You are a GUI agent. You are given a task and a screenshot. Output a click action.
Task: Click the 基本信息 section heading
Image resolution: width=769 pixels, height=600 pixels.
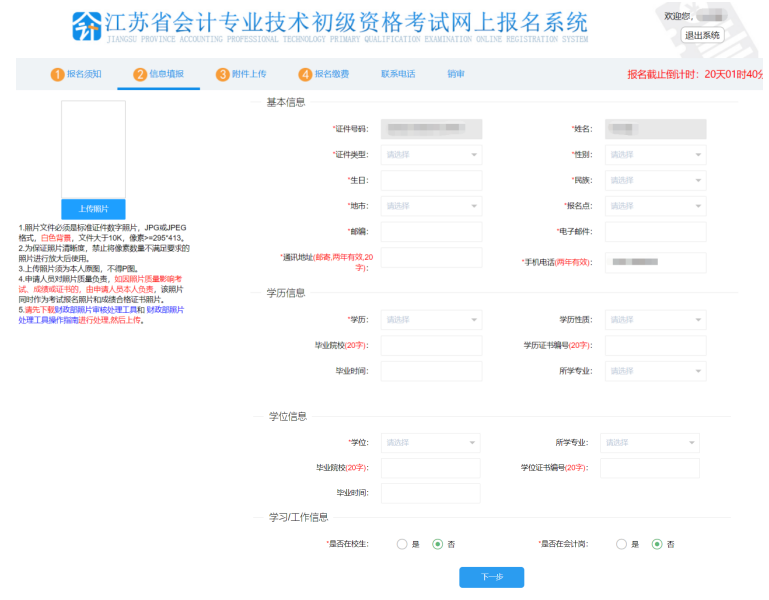286,103
